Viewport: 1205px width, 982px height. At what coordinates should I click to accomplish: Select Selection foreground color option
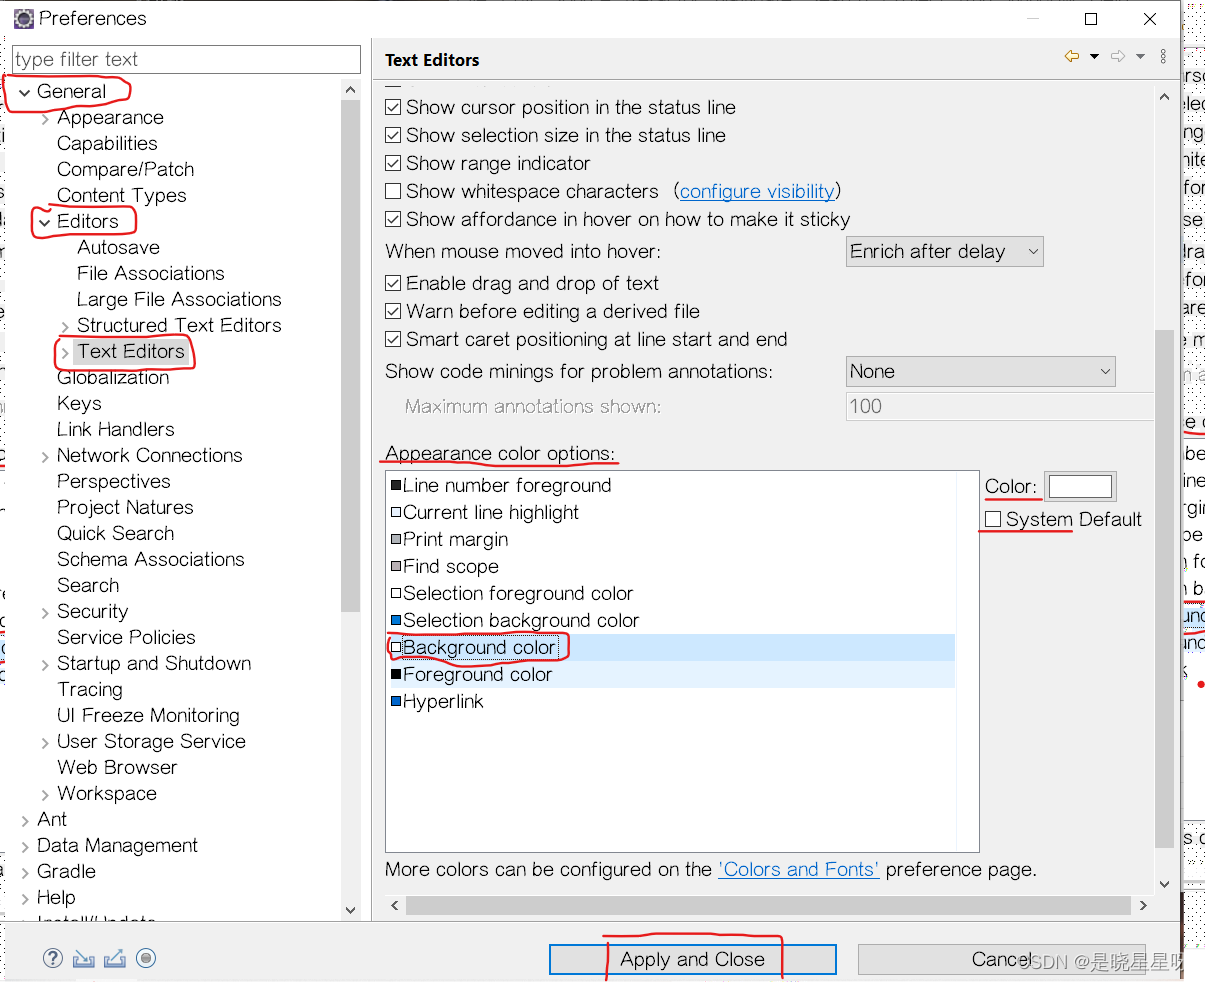point(512,593)
